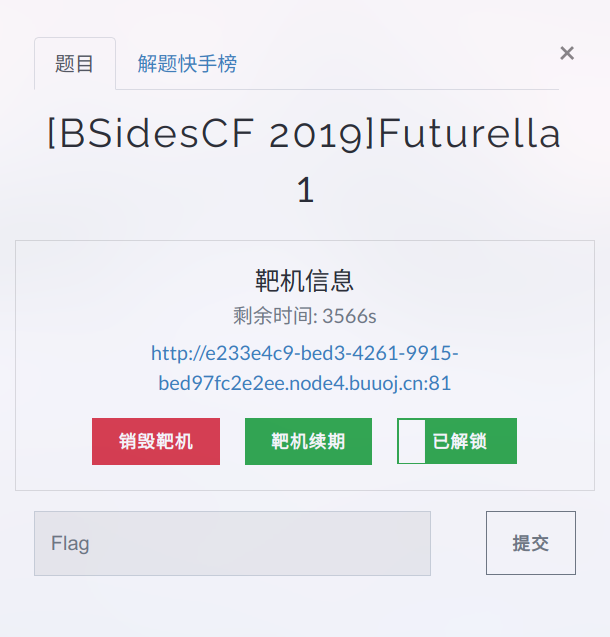
Task: Click the 已解锁 label text
Action: [x=459, y=441]
